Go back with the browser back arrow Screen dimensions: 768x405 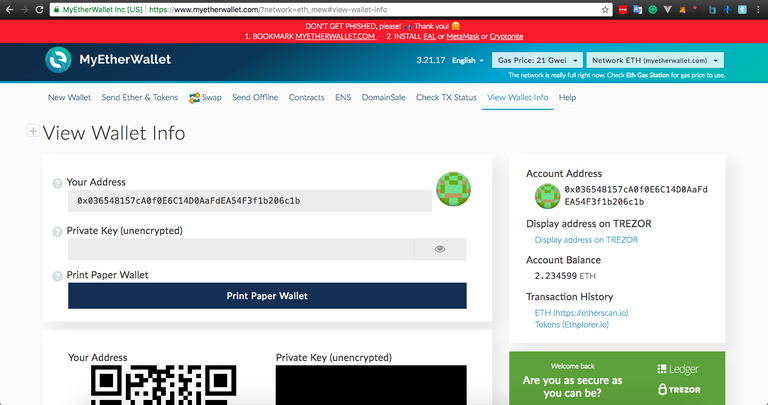pyautogui.click(x=9, y=9)
